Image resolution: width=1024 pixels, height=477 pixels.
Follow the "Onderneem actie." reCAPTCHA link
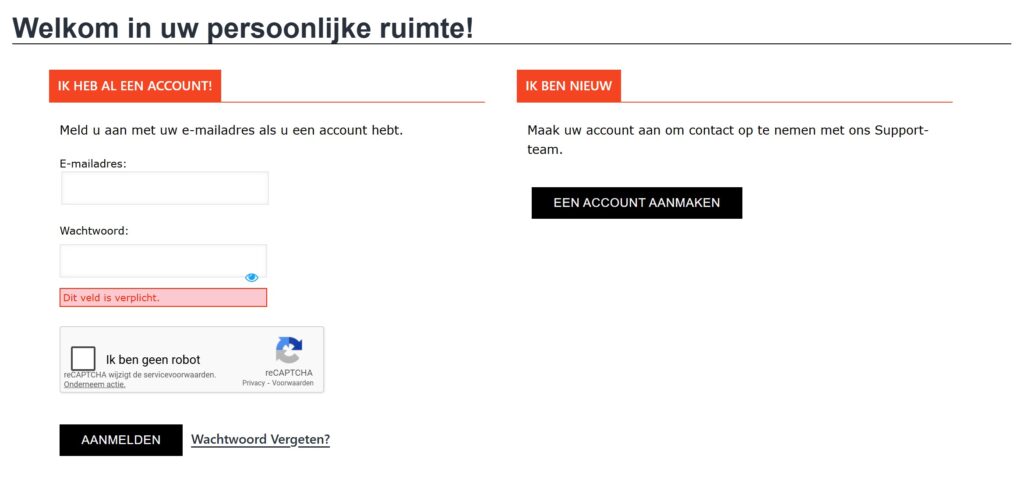point(95,384)
